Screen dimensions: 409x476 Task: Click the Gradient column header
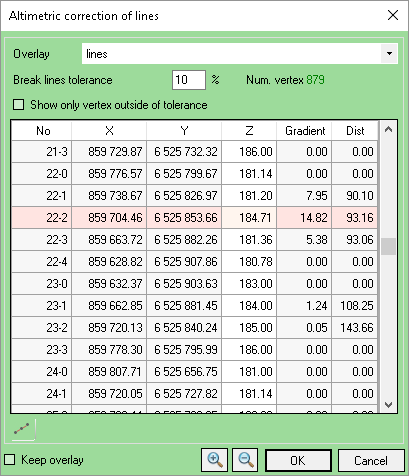pos(304,131)
